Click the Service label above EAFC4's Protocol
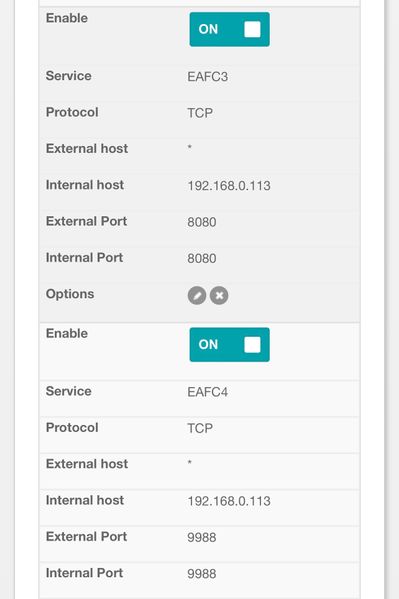 (x=68, y=391)
